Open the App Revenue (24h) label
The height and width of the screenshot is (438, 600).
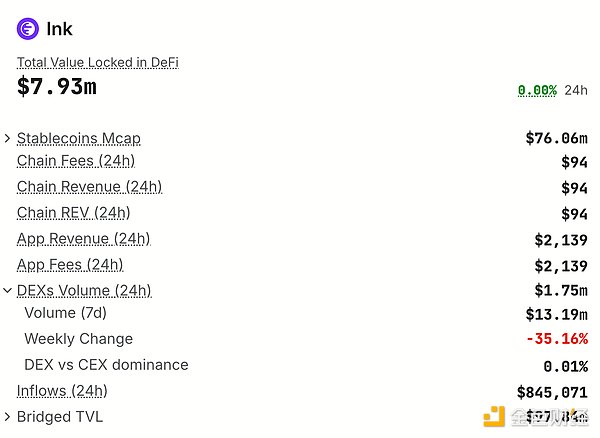tap(83, 239)
